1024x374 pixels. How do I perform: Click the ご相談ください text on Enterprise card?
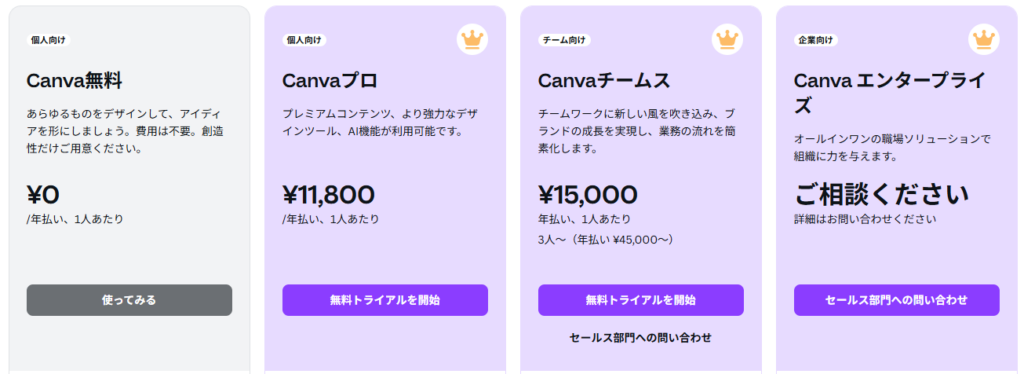click(882, 195)
